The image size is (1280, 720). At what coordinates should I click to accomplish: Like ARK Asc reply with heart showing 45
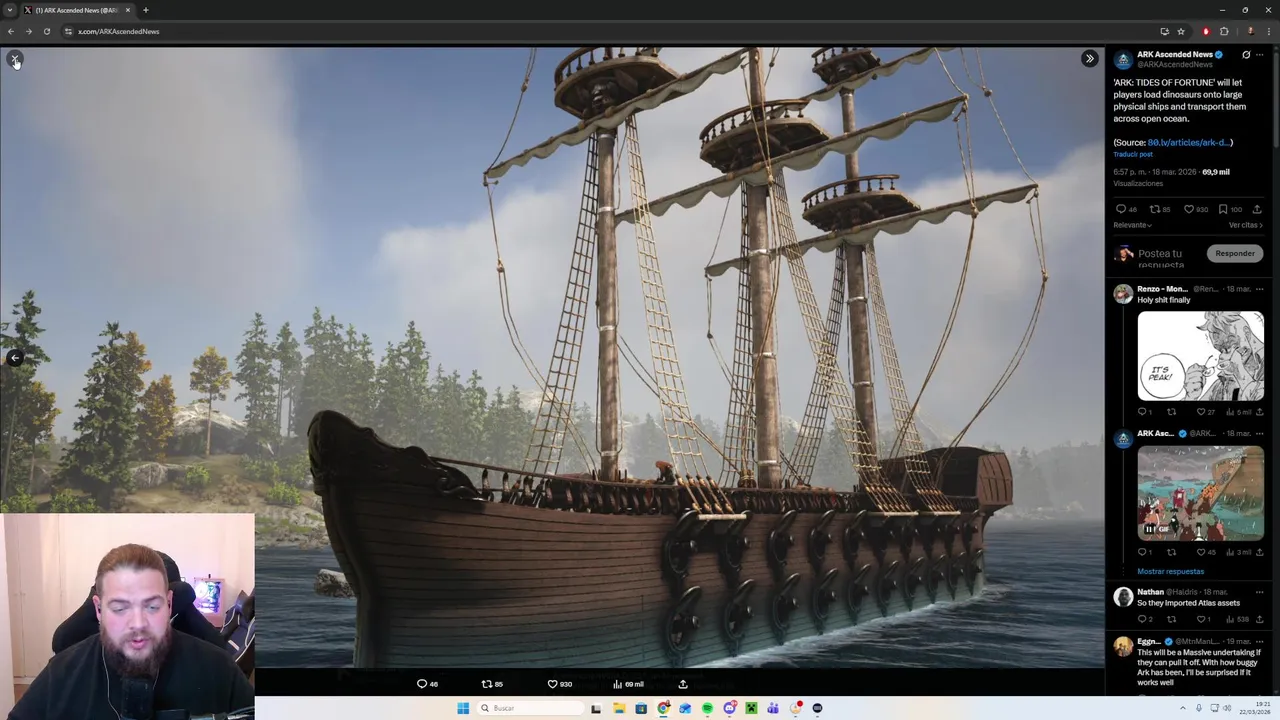(1201, 552)
